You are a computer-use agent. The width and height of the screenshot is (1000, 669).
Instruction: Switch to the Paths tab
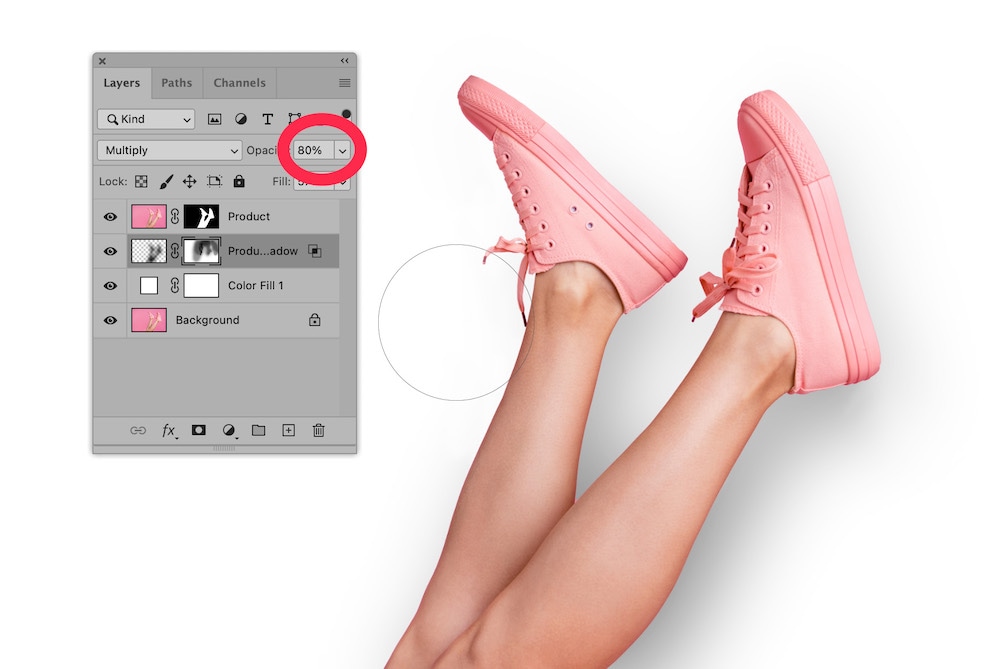click(x=176, y=83)
